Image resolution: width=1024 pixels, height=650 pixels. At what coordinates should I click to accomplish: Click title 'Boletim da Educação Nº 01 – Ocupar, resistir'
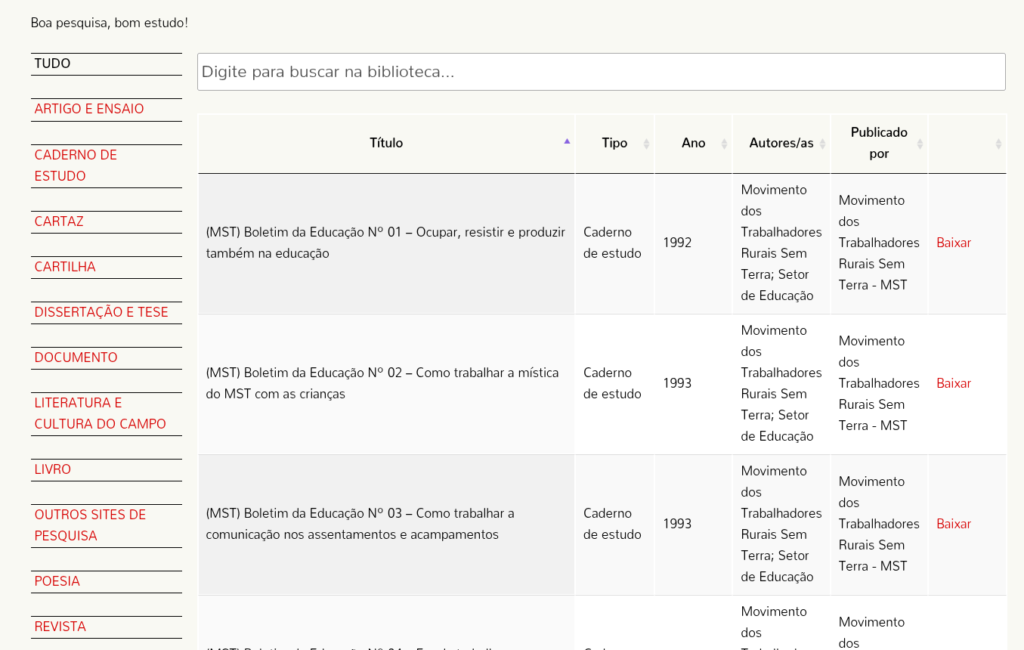point(385,242)
